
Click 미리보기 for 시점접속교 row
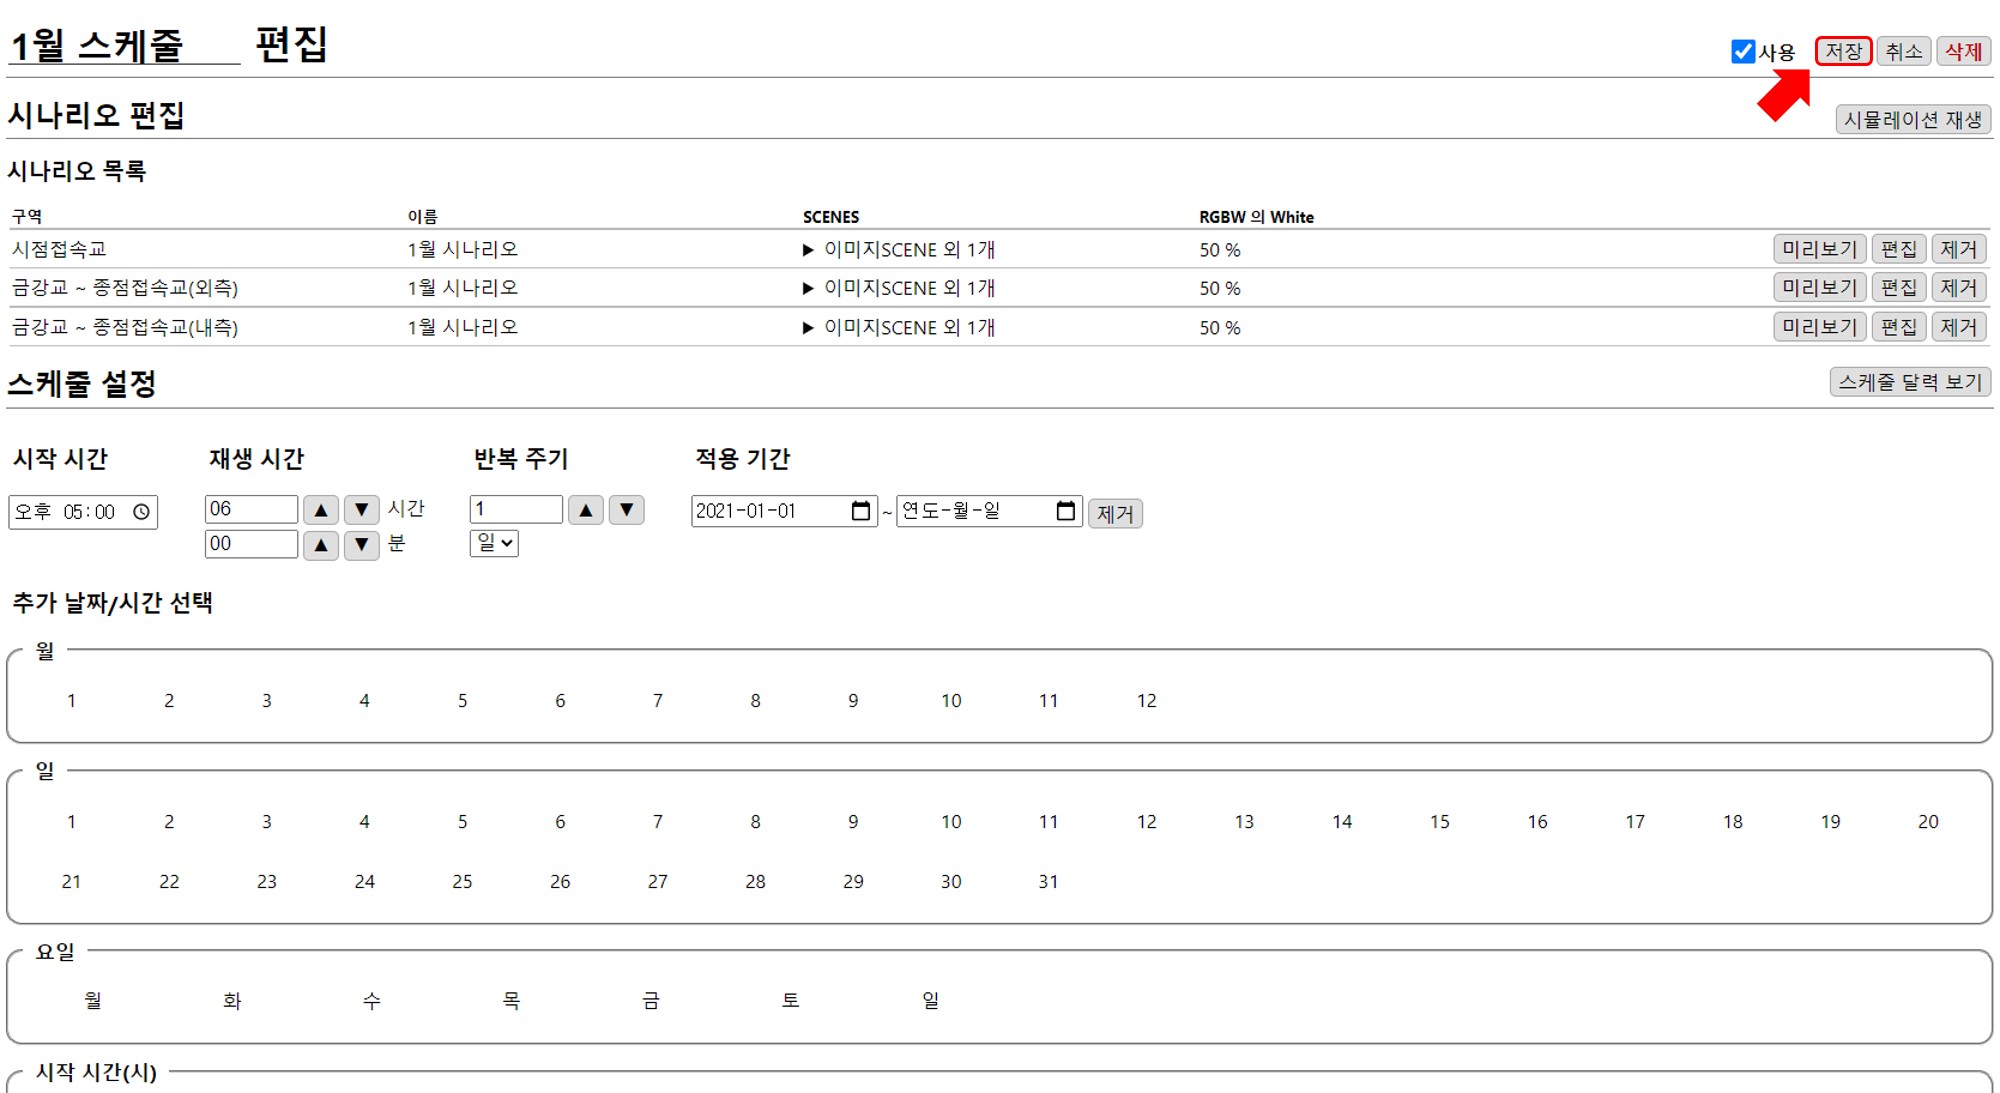(1820, 249)
